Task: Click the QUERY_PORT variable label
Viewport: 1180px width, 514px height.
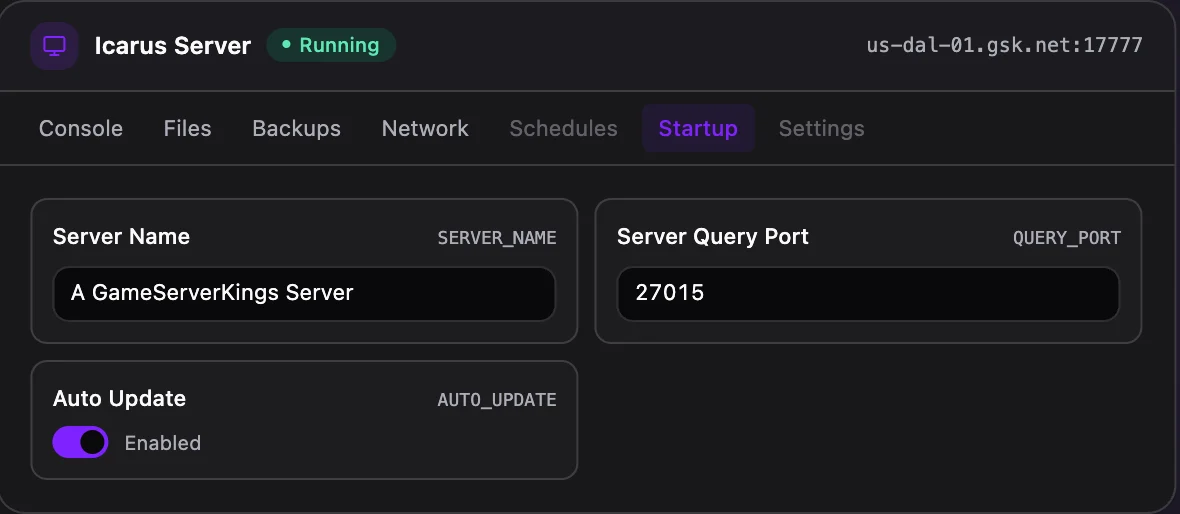Action: pyautogui.click(x=1066, y=238)
